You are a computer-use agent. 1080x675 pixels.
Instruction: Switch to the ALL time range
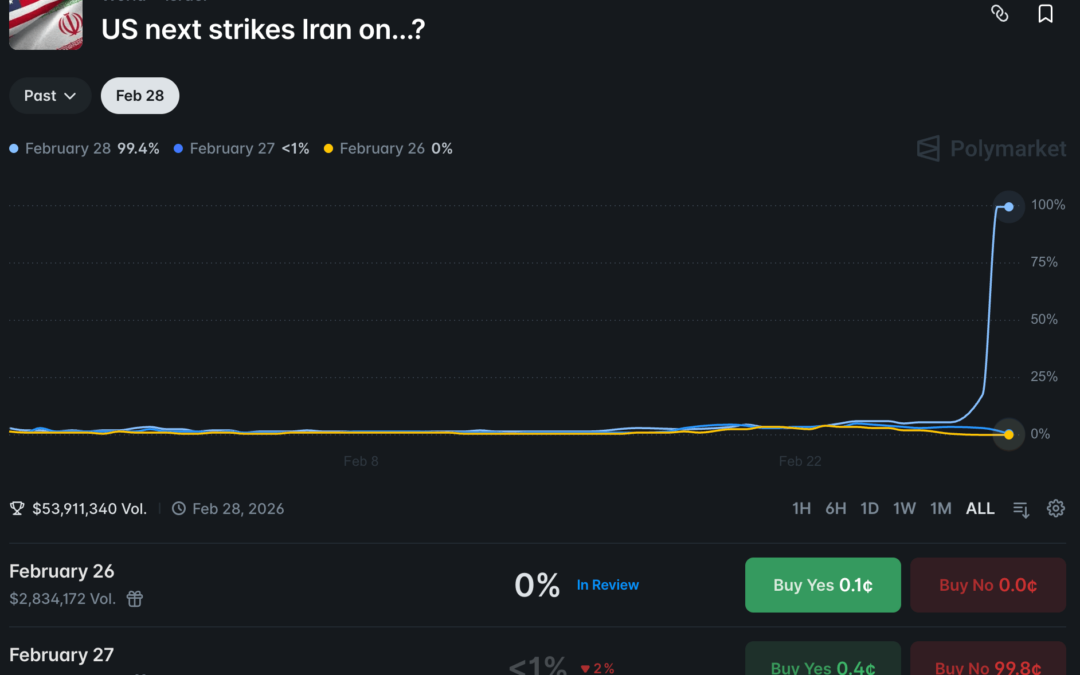(980, 508)
